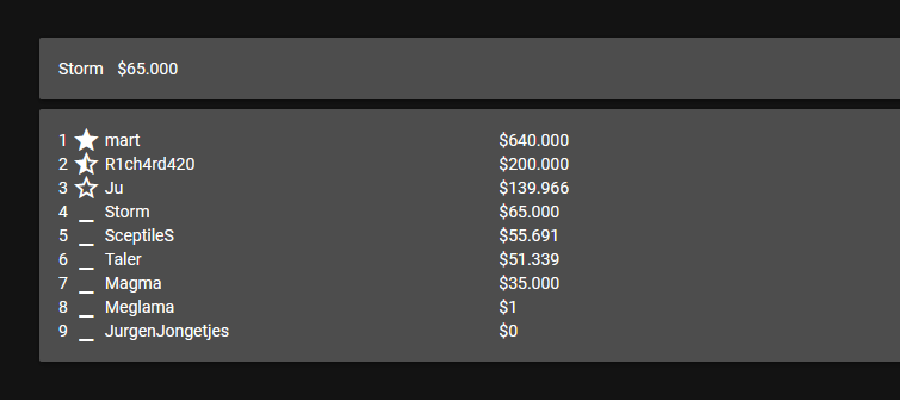
Task: Click the half-filled star beside R1ch4rd420
Action: (86, 164)
